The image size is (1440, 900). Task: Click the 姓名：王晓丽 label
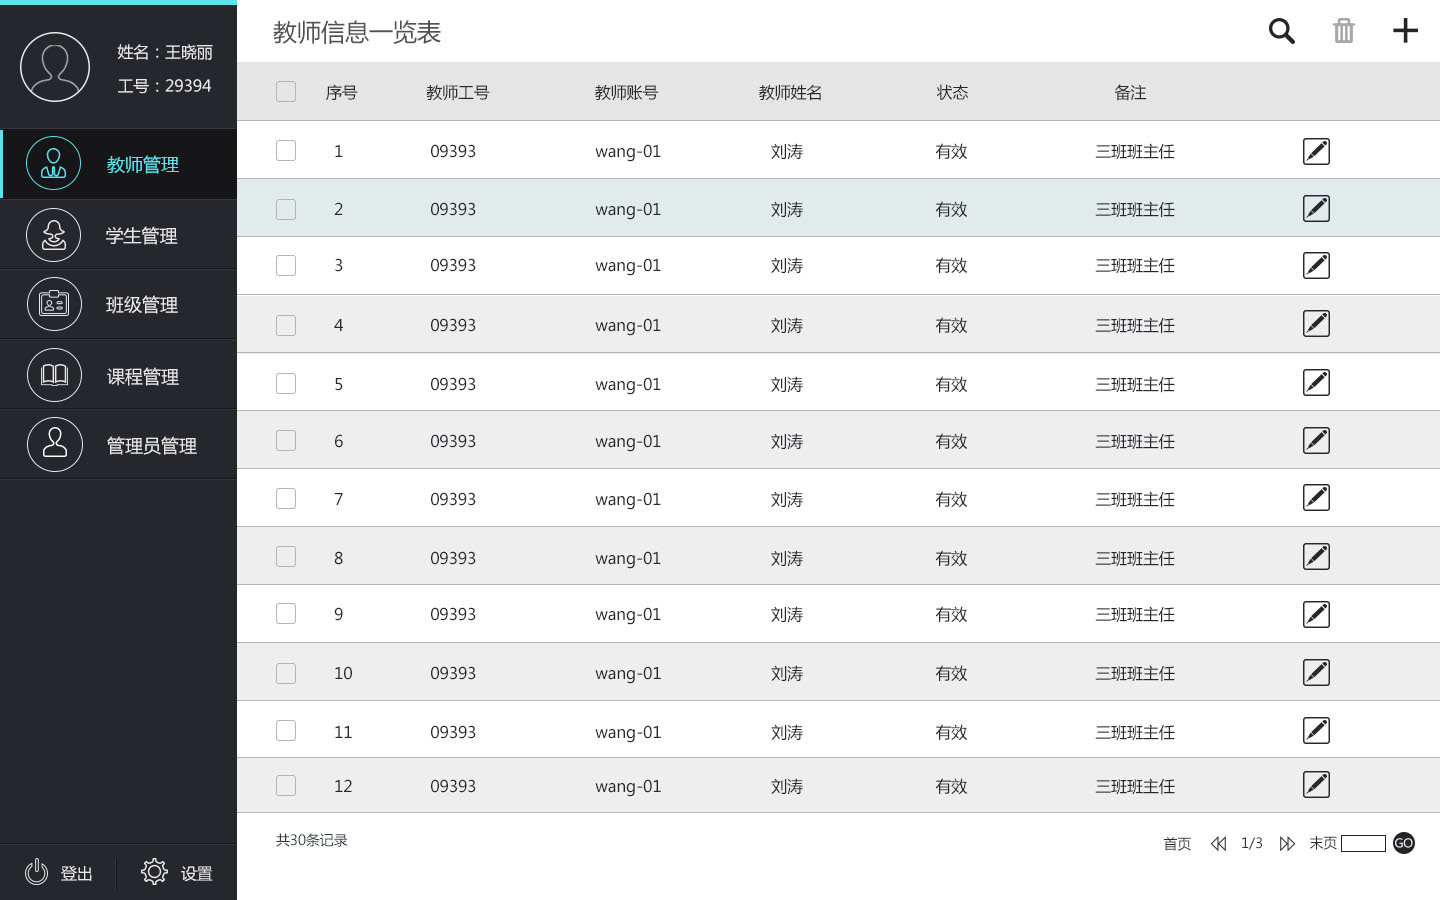pyautogui.click(x=165, y=52)
